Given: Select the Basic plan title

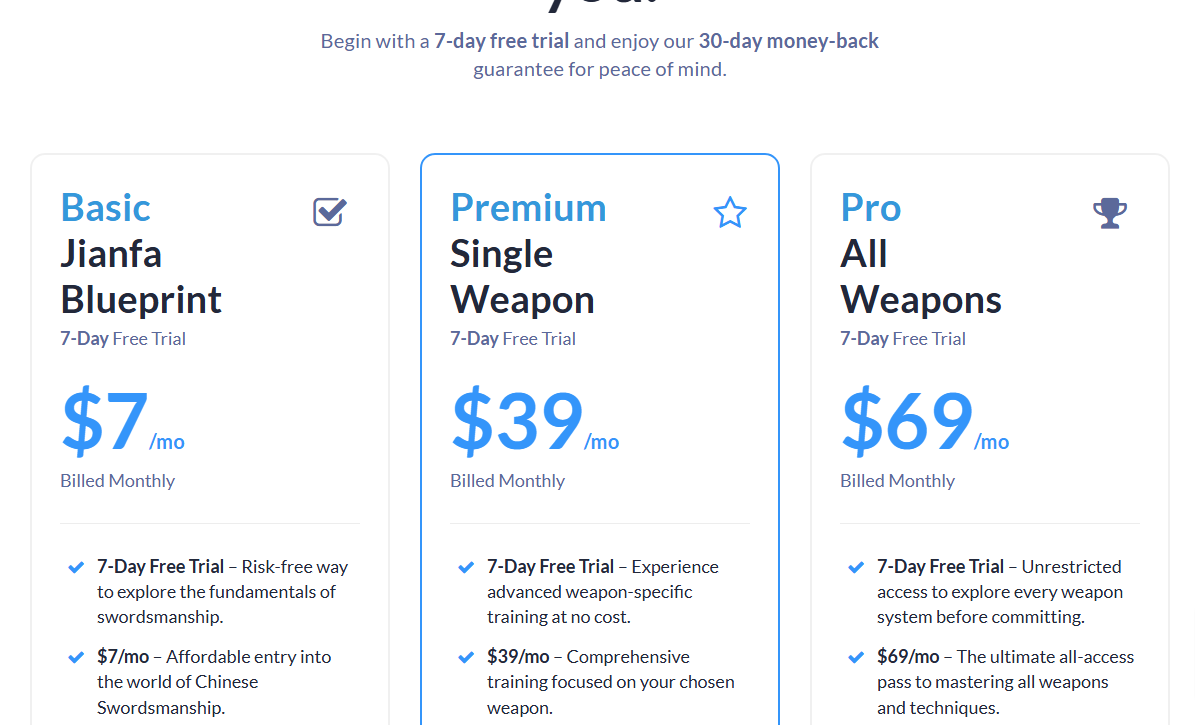Looking at the screenshot, I should 106,207.
